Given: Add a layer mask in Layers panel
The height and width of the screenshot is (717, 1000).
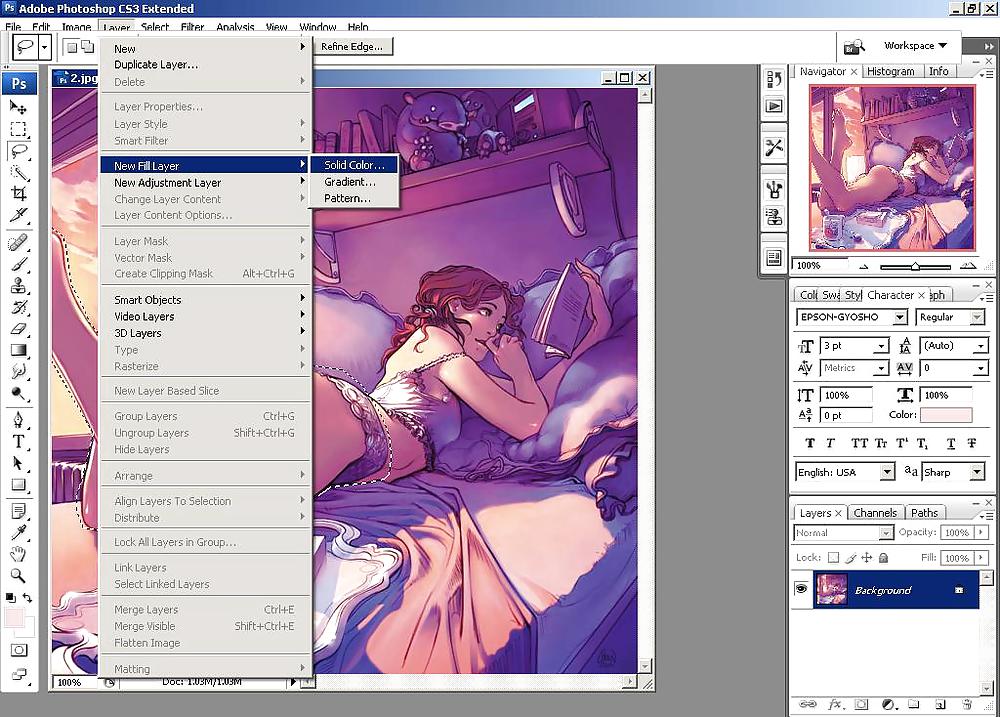Looking at the screenshot, I should point(861,704).
